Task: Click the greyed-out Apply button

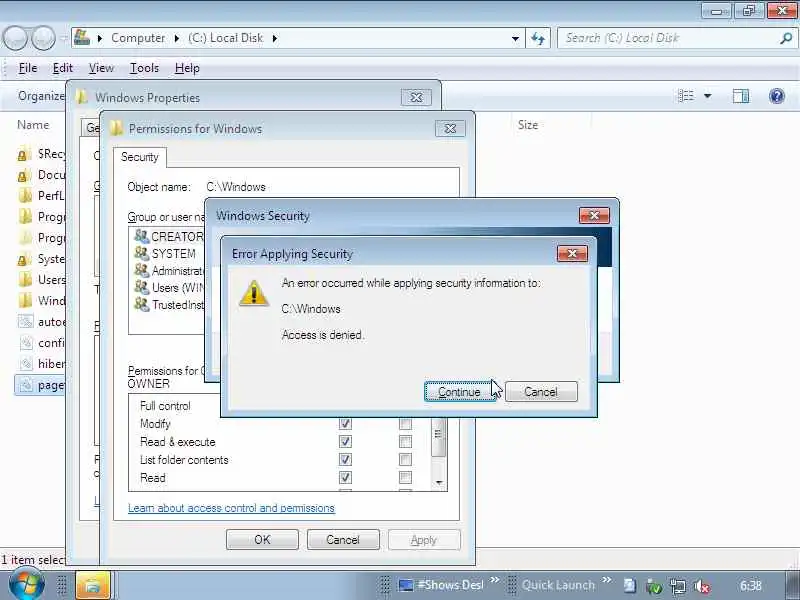Action: [424, 540]
